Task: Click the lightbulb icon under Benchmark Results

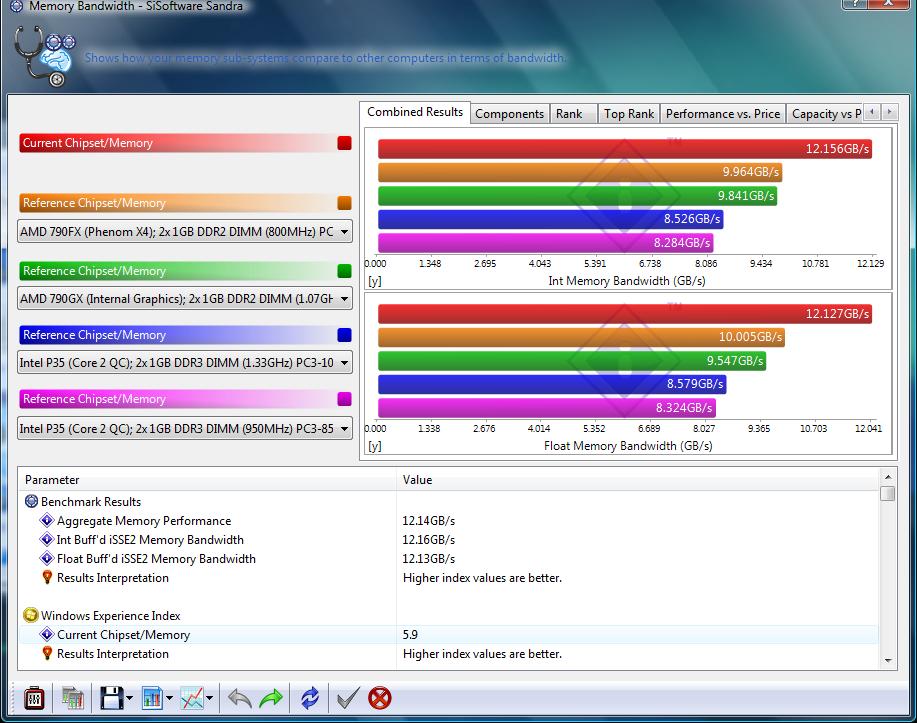Action: (x=47, y=577)
